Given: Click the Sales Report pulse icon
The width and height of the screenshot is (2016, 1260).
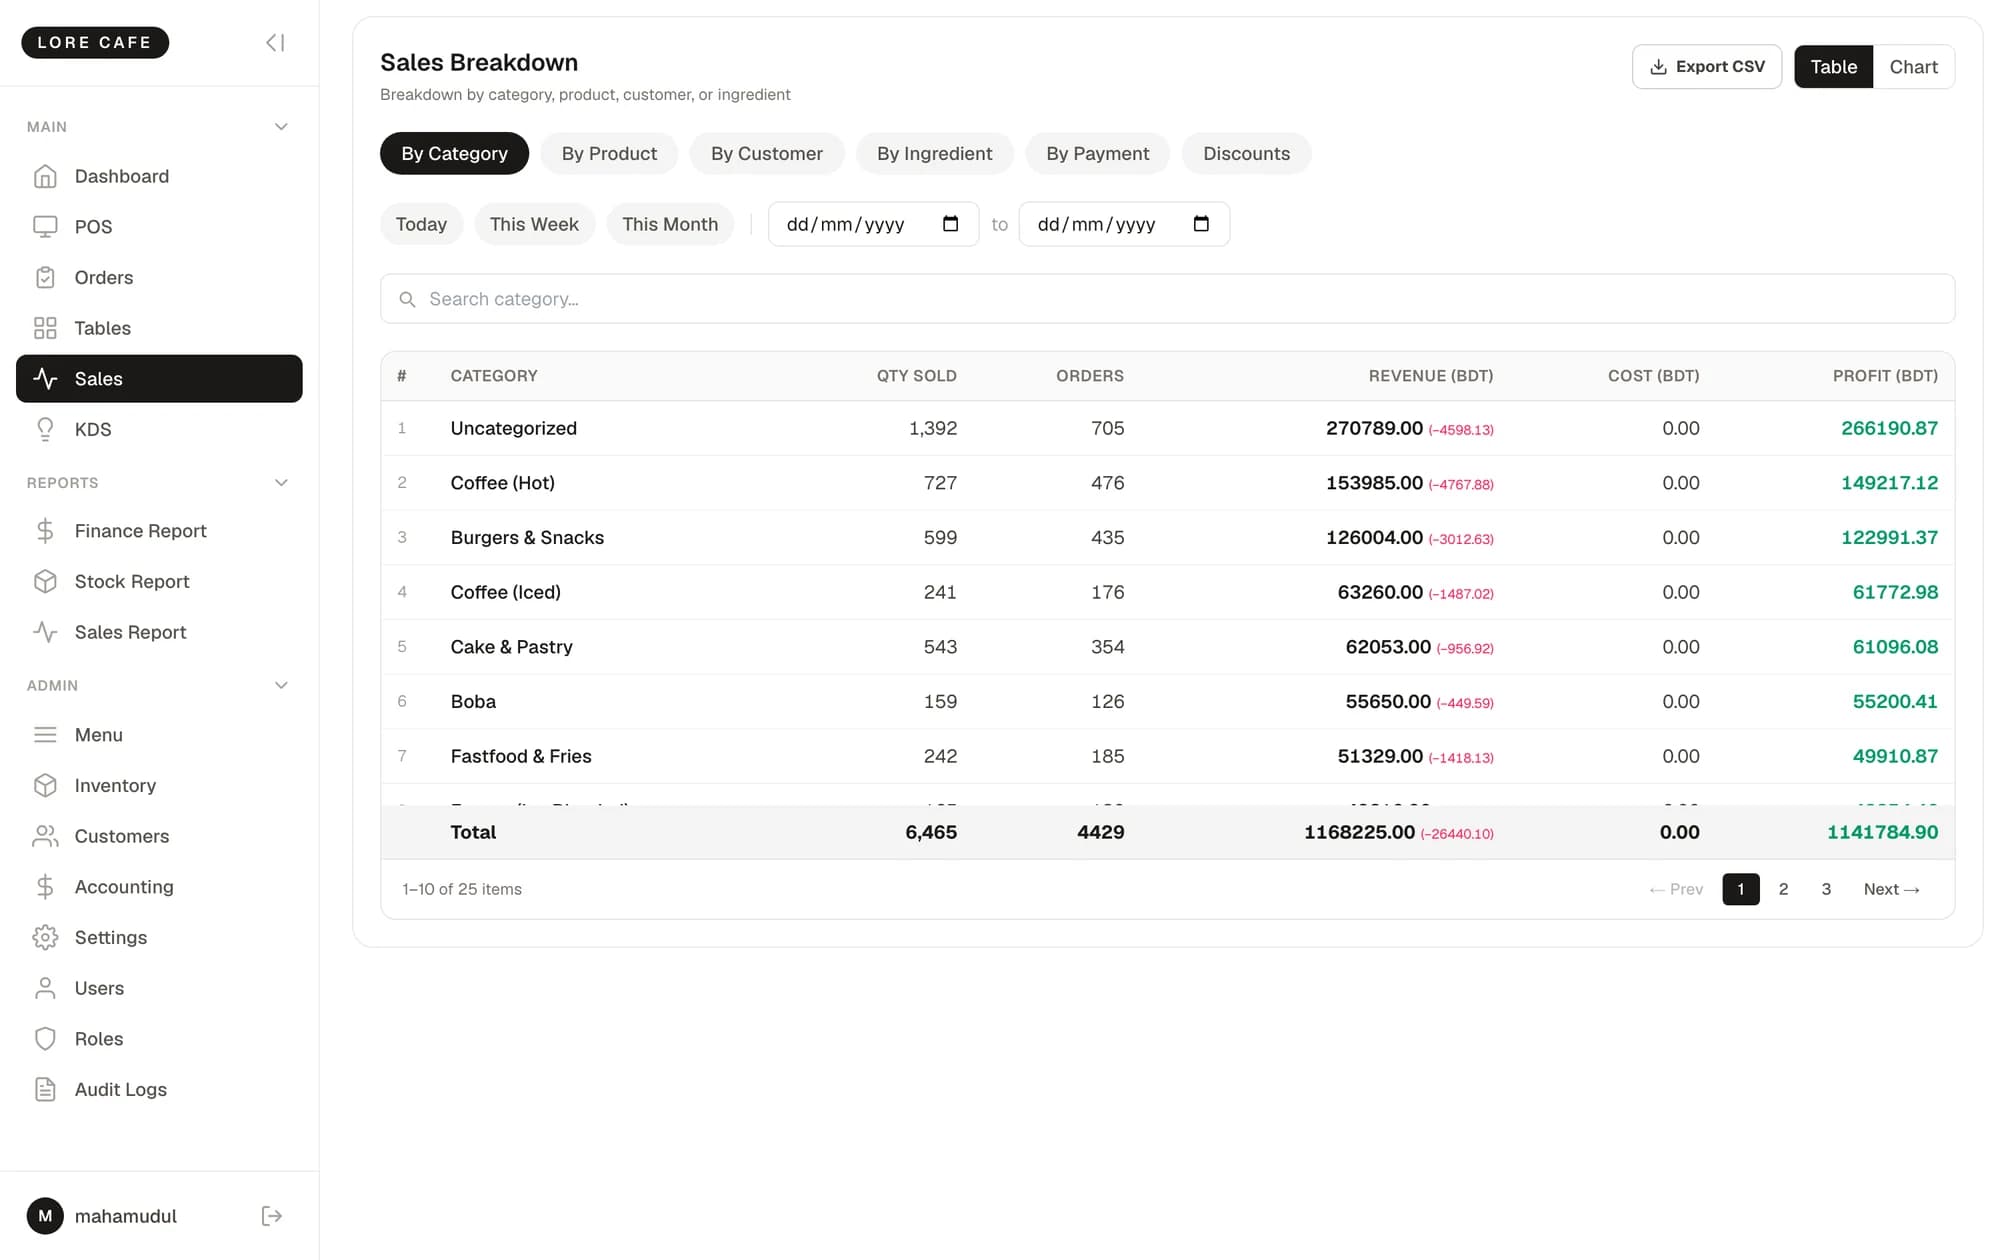Looking at the screenshot, I should 45,632.
